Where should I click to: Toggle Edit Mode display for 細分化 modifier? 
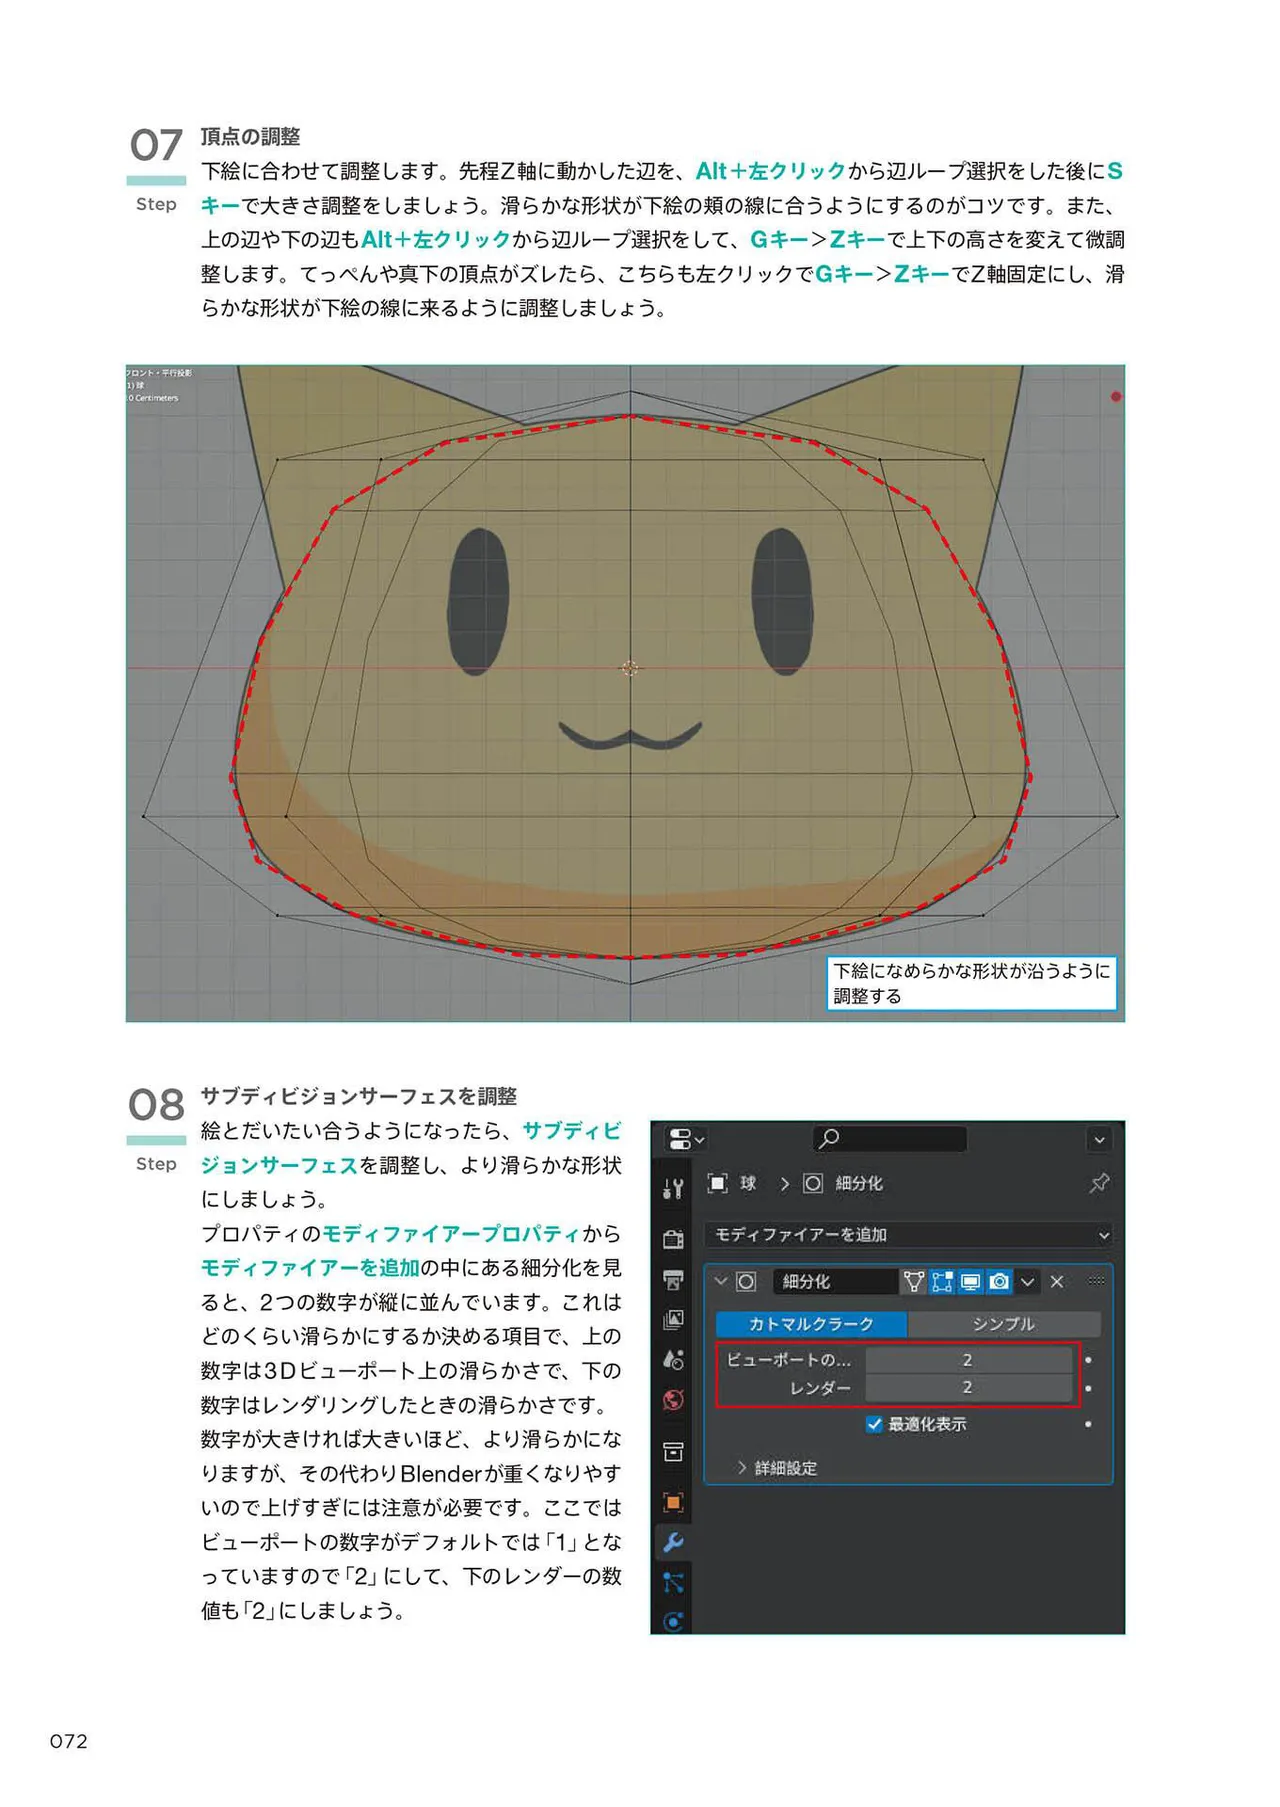click(x=942, y=1282)
